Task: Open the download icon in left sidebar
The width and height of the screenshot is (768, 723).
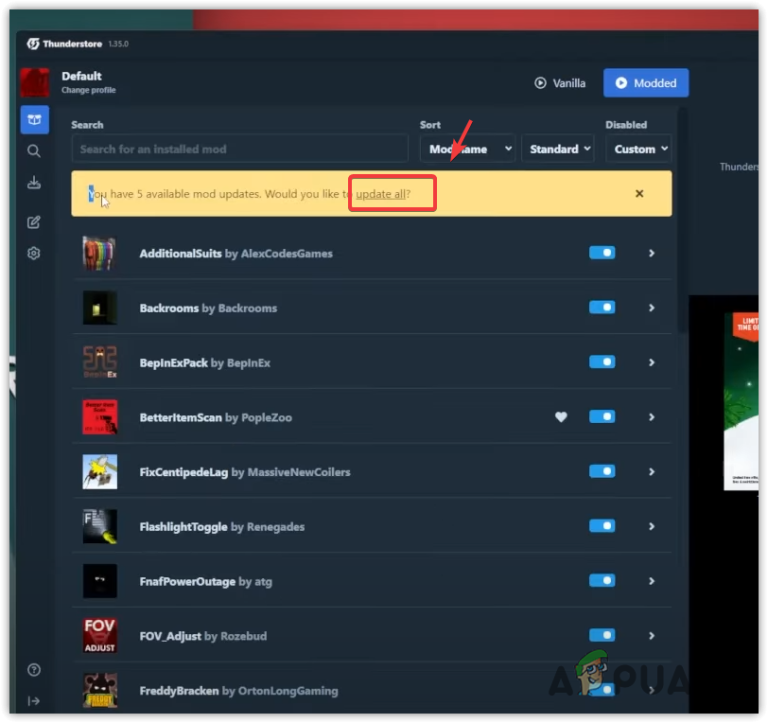Action: [x=34, y=183]
